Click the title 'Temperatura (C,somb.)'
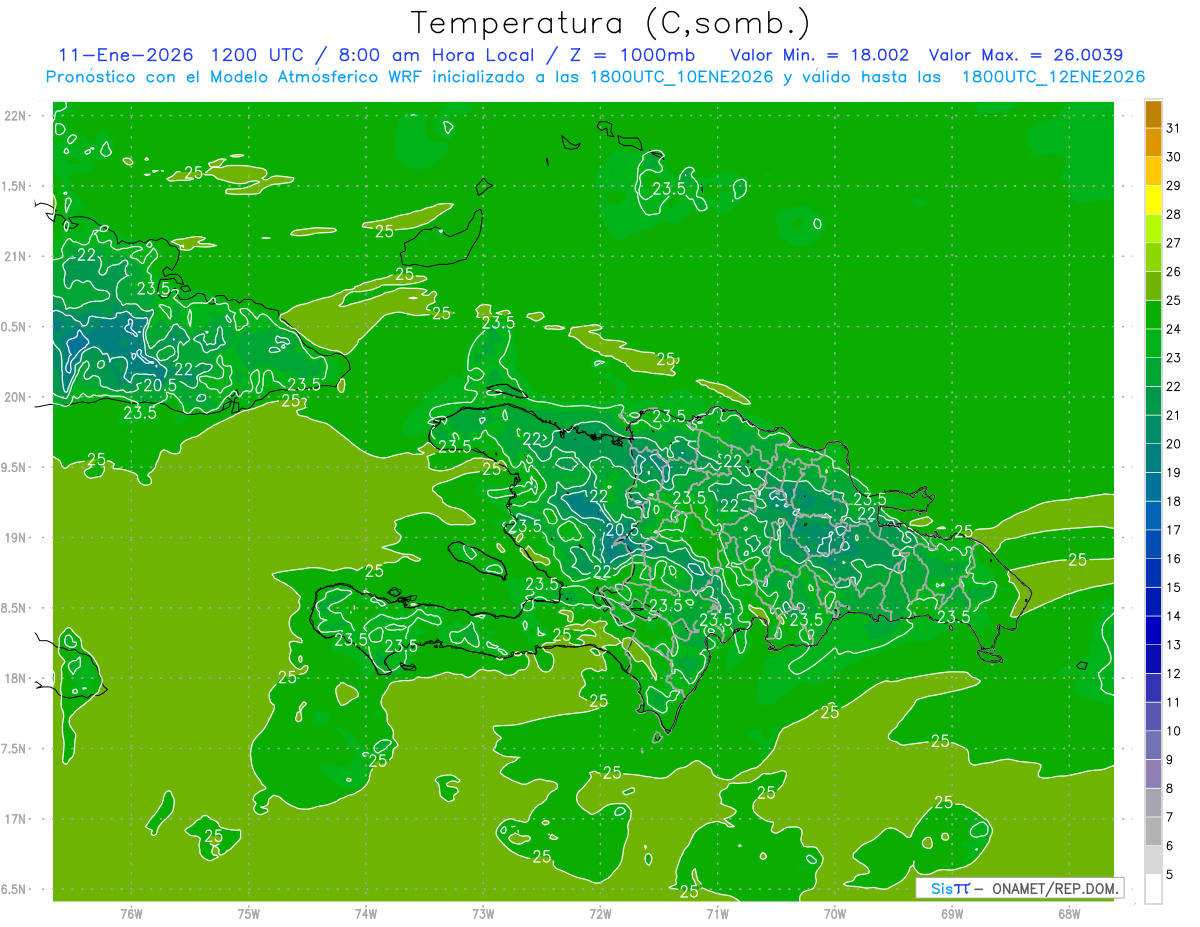Viewport: 1200px width, 927px height. [610, 23]
